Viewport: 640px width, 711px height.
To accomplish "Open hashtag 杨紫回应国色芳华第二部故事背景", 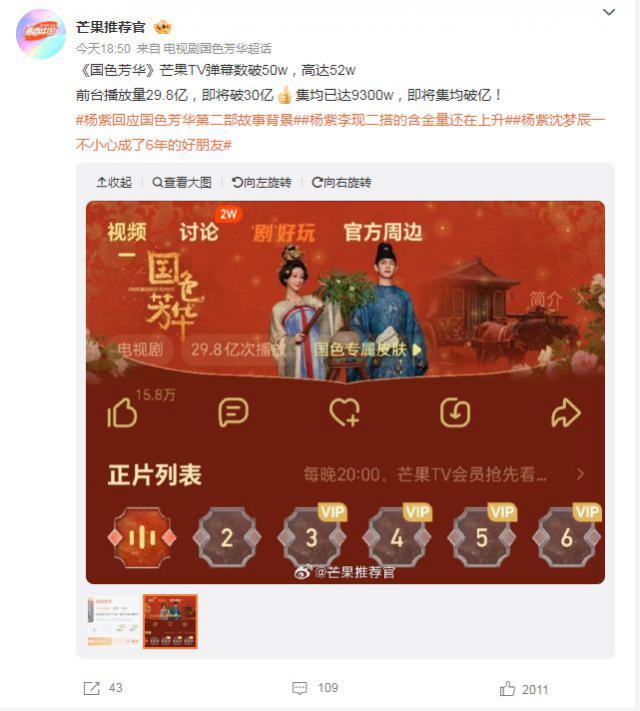I will (x=185, y=120).
